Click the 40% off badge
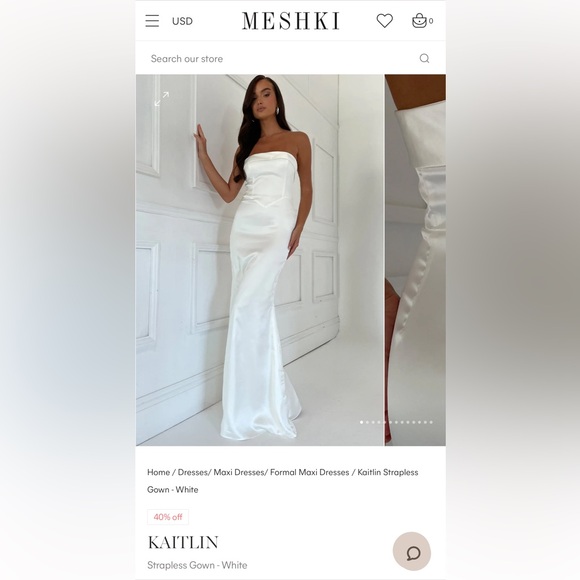 click(x=168, y=517)
